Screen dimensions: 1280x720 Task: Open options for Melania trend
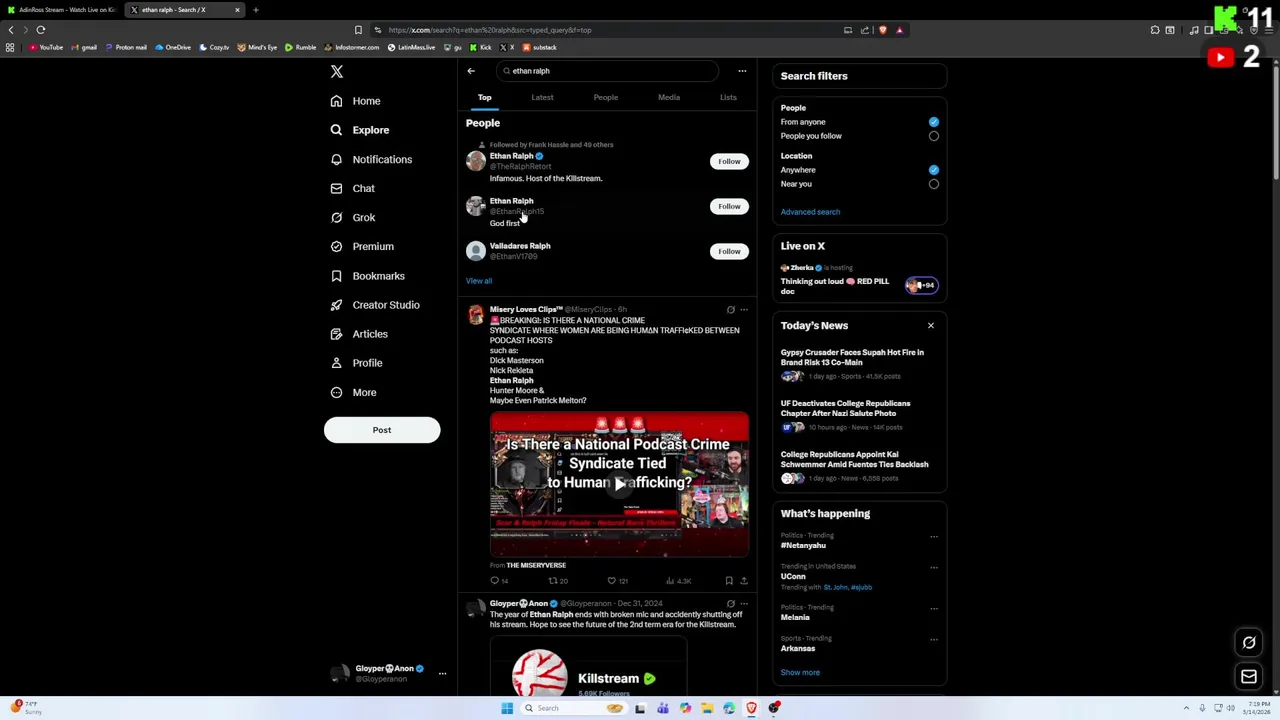tap(934, 608)
